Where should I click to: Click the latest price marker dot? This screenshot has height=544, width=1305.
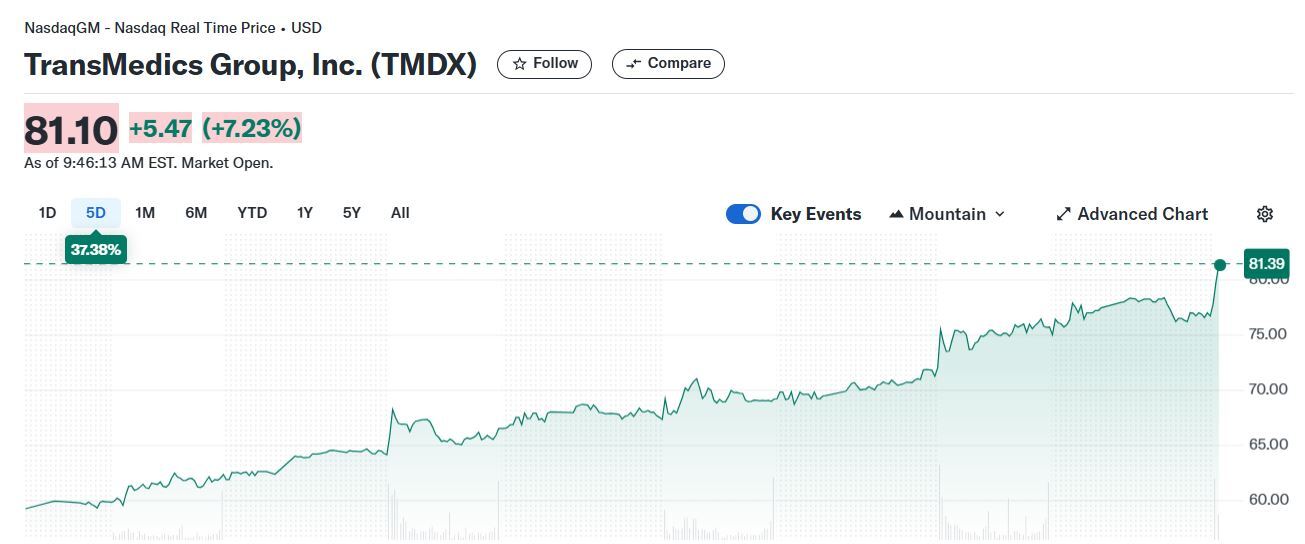(1220, 265)
